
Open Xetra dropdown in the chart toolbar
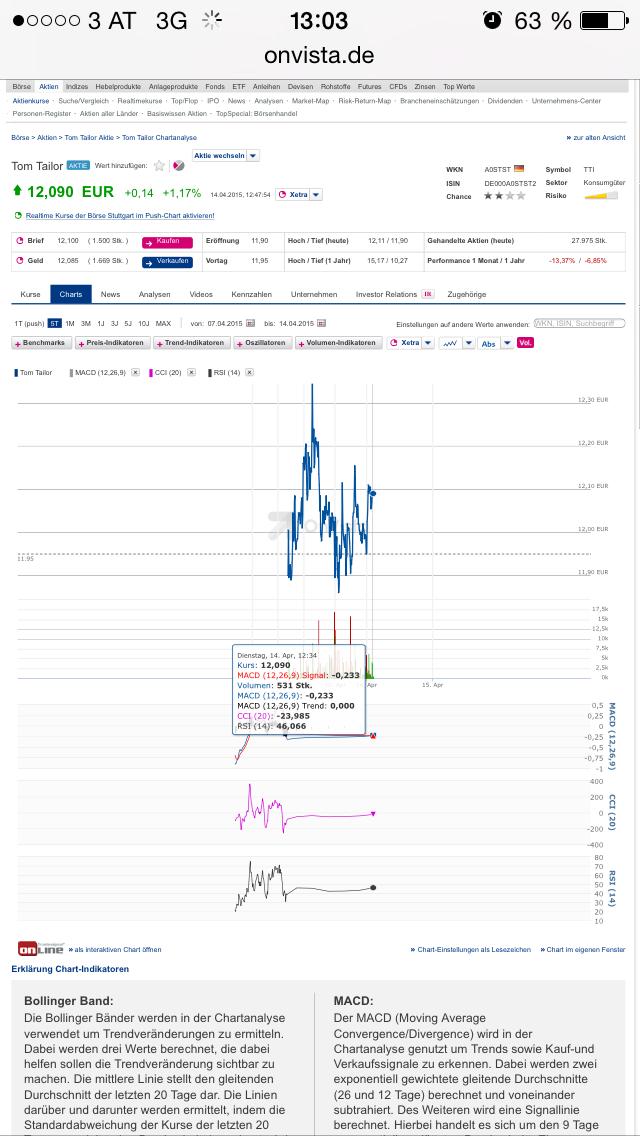410,343
